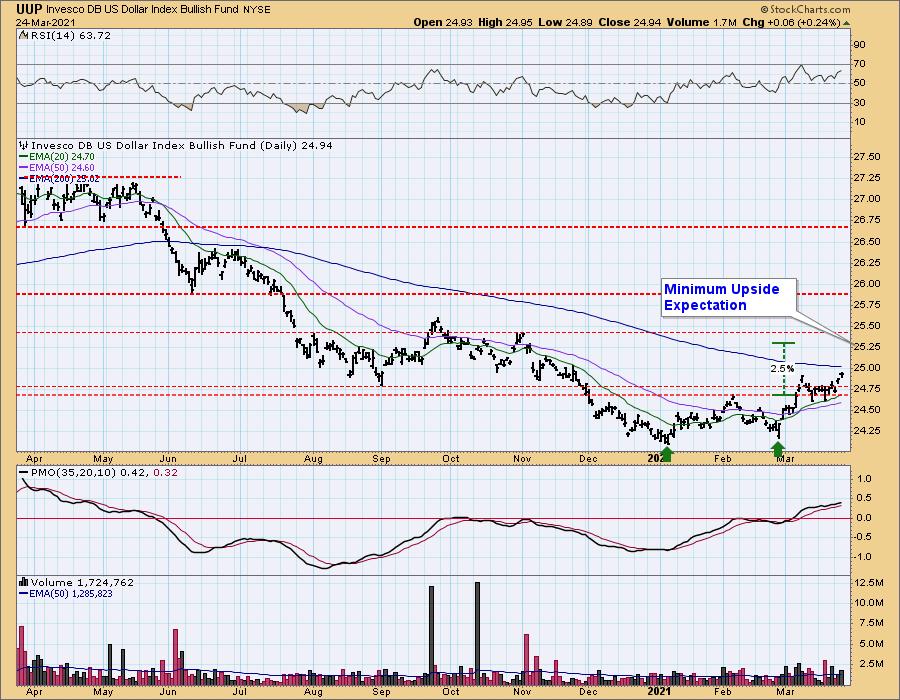900x700 pixels.
Task: Click the Sep label on price chart axis
Action: (378, 458)
